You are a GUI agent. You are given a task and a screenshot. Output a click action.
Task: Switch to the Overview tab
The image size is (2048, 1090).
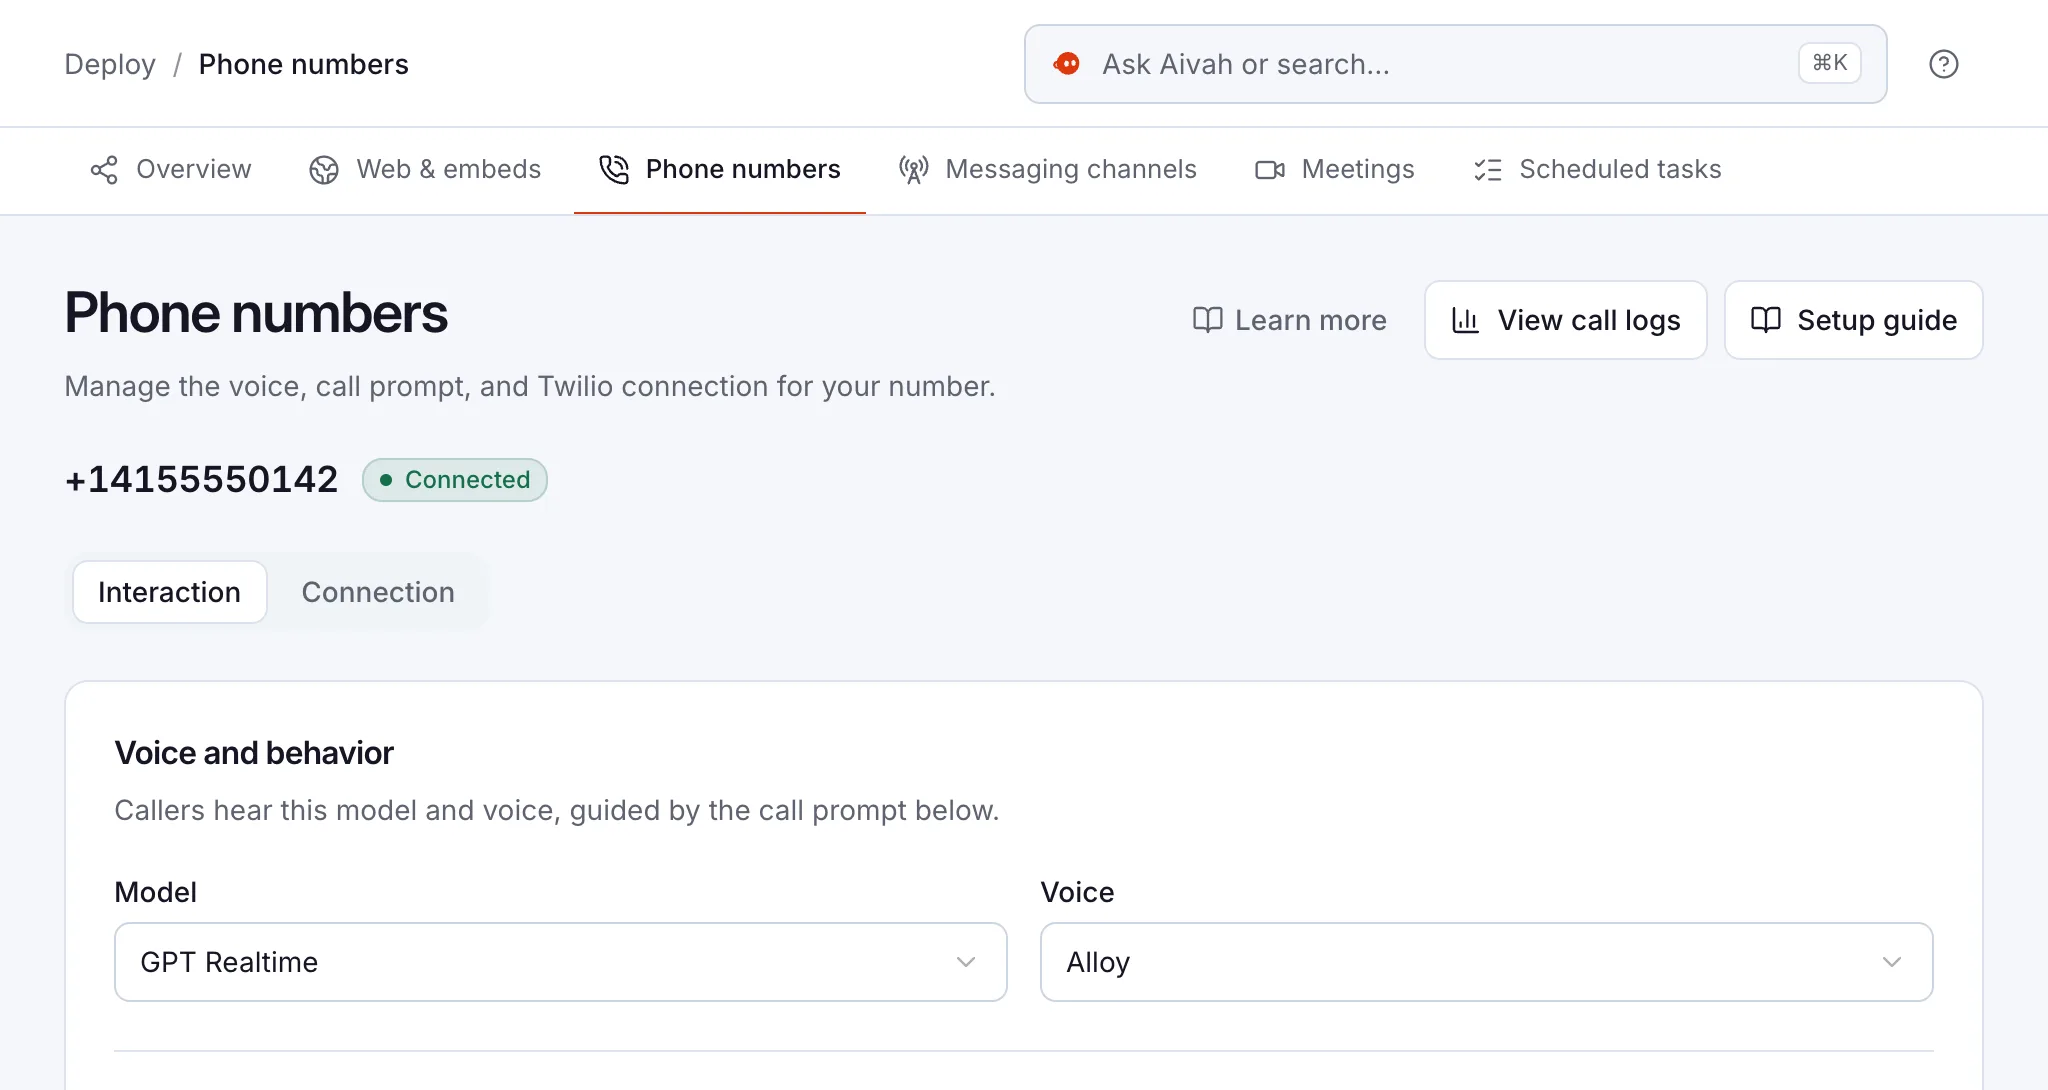click(171, 170)
